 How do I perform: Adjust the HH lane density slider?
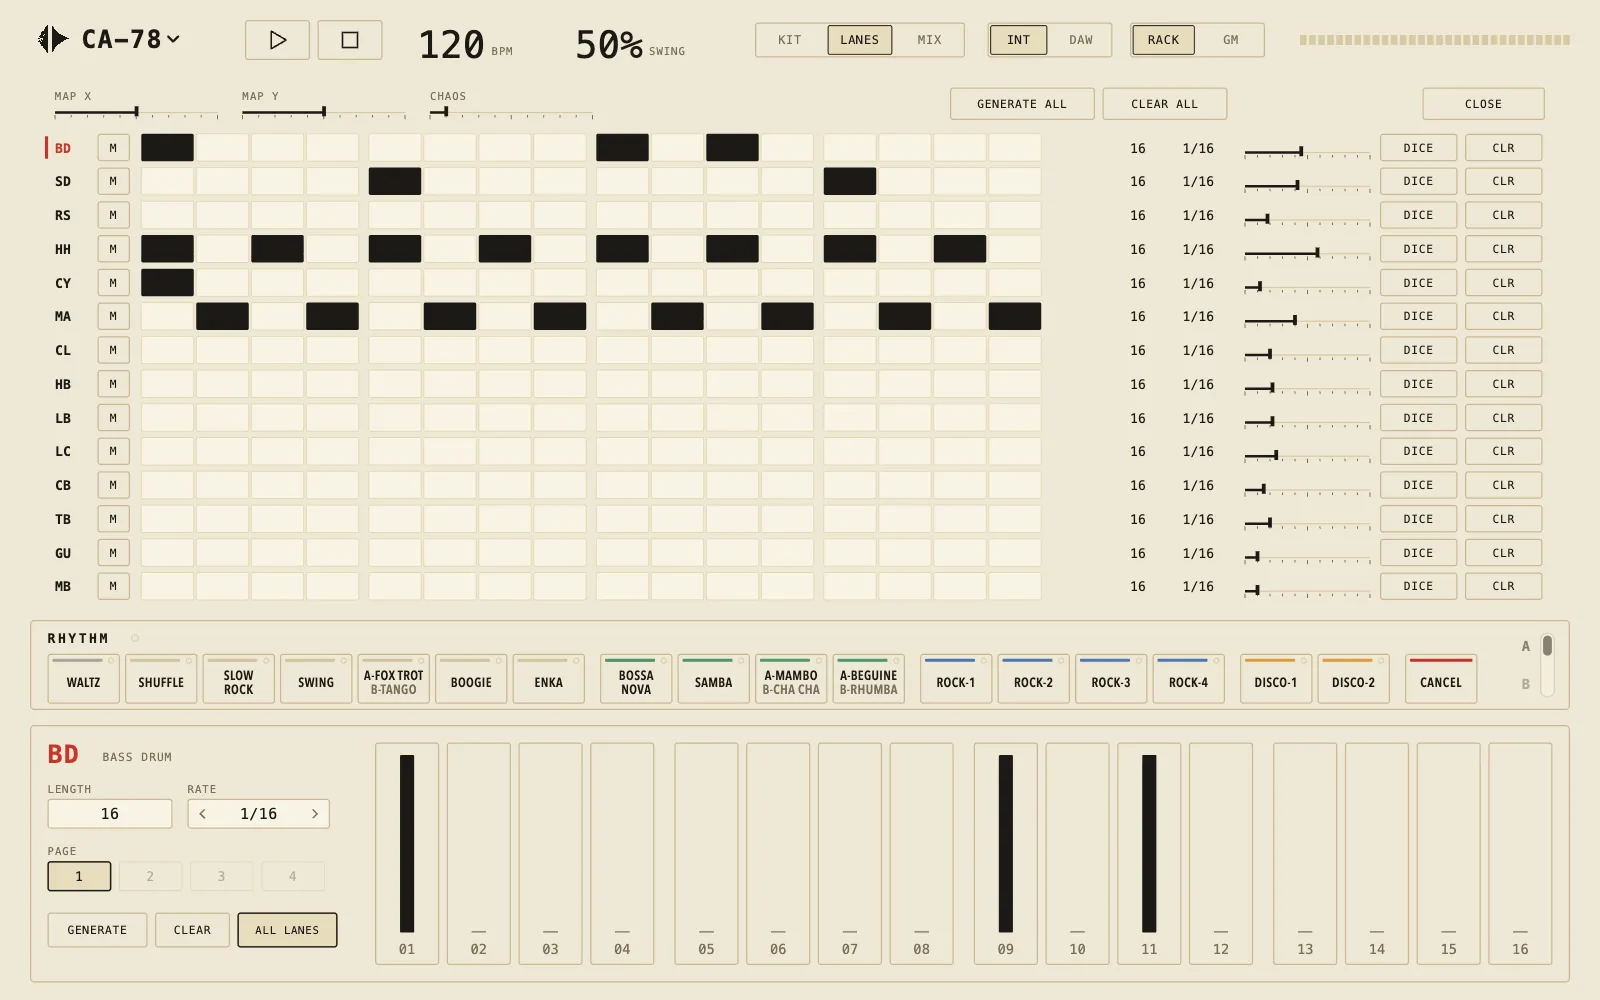pos(1307,253)
